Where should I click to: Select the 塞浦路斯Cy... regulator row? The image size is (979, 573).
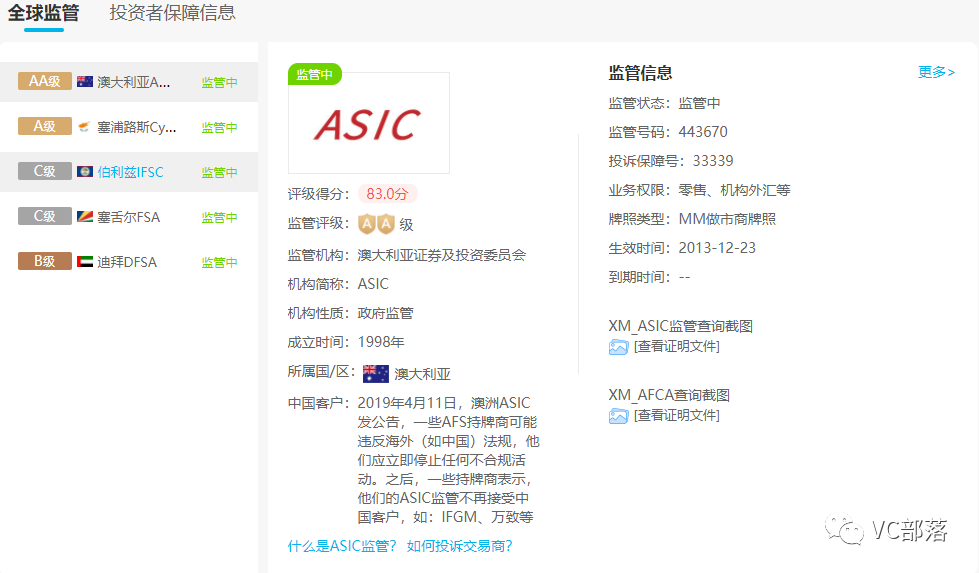pos(129,127)
